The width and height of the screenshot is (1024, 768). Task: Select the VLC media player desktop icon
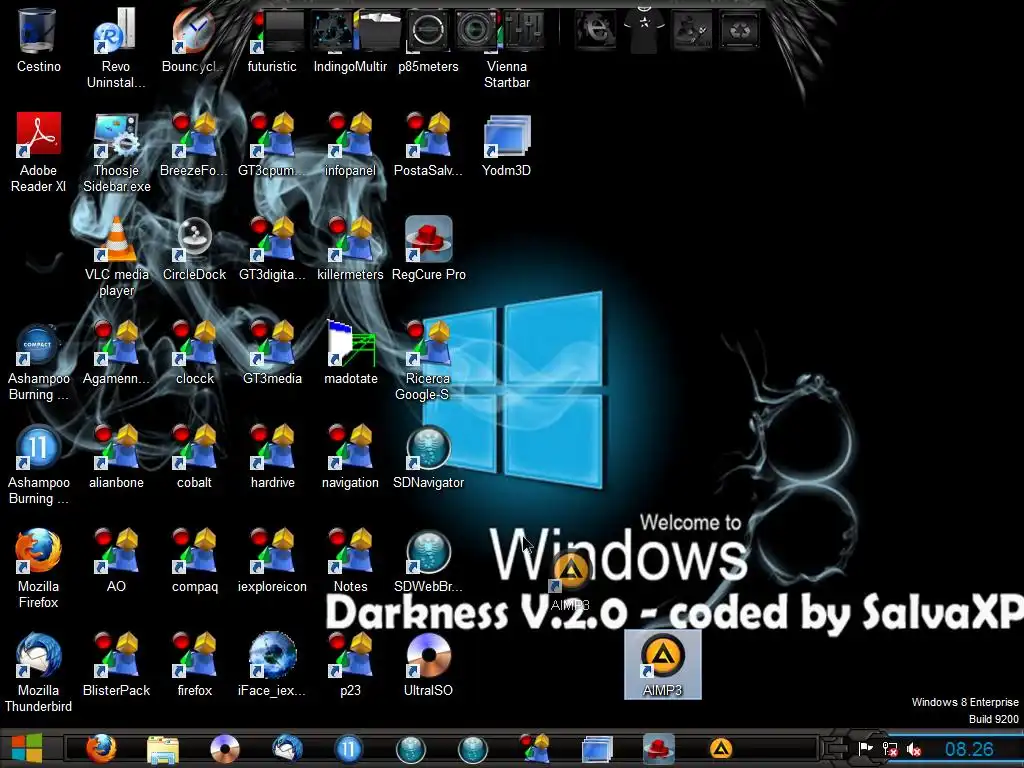116,256
